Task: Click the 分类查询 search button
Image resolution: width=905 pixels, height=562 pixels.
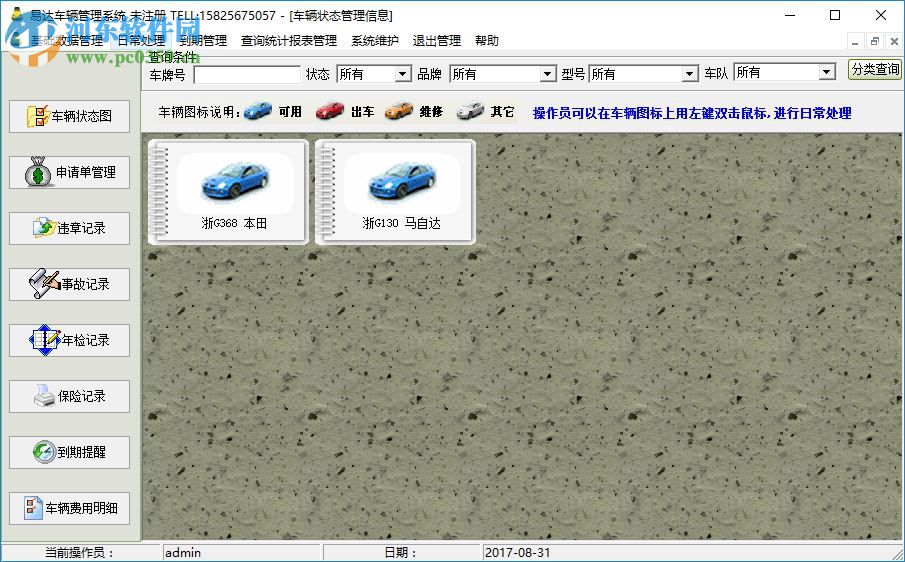Action: coord(875,70)
